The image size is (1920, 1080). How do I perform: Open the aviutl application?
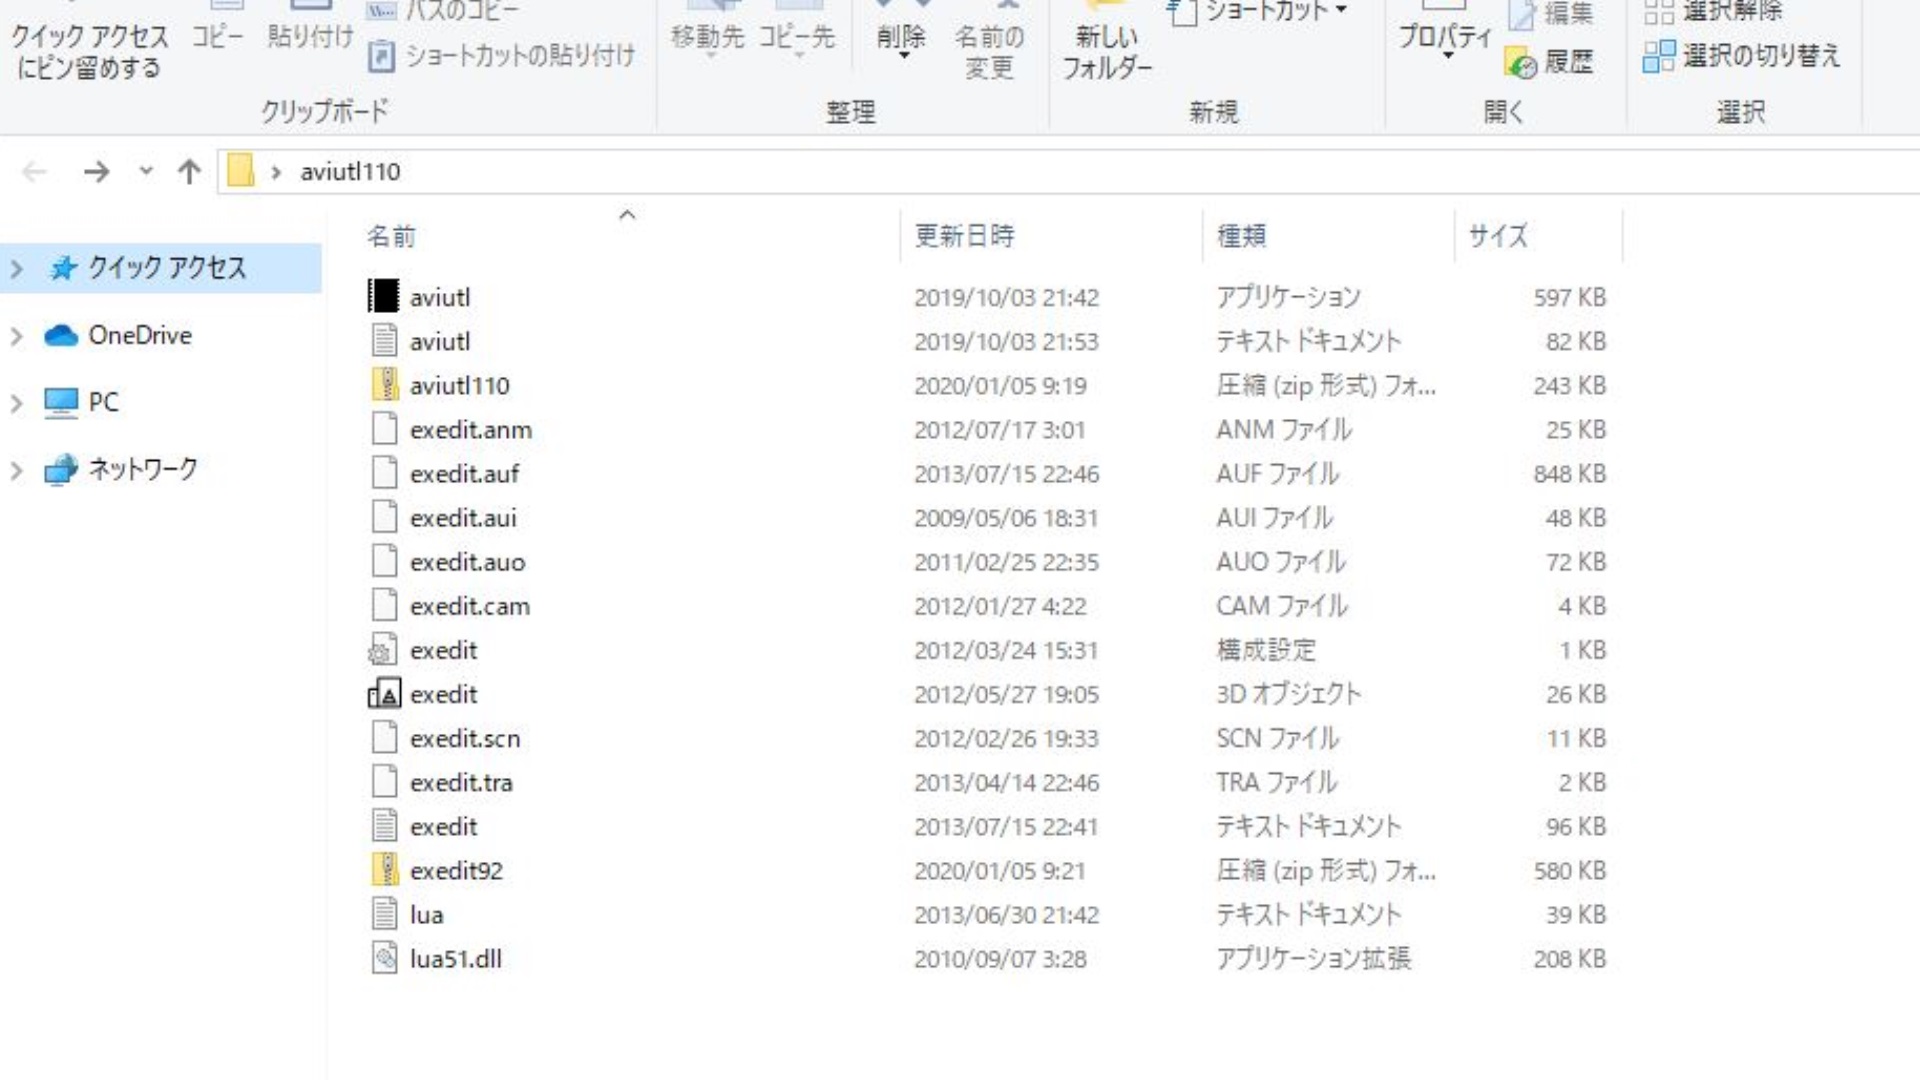coord(438,297)
